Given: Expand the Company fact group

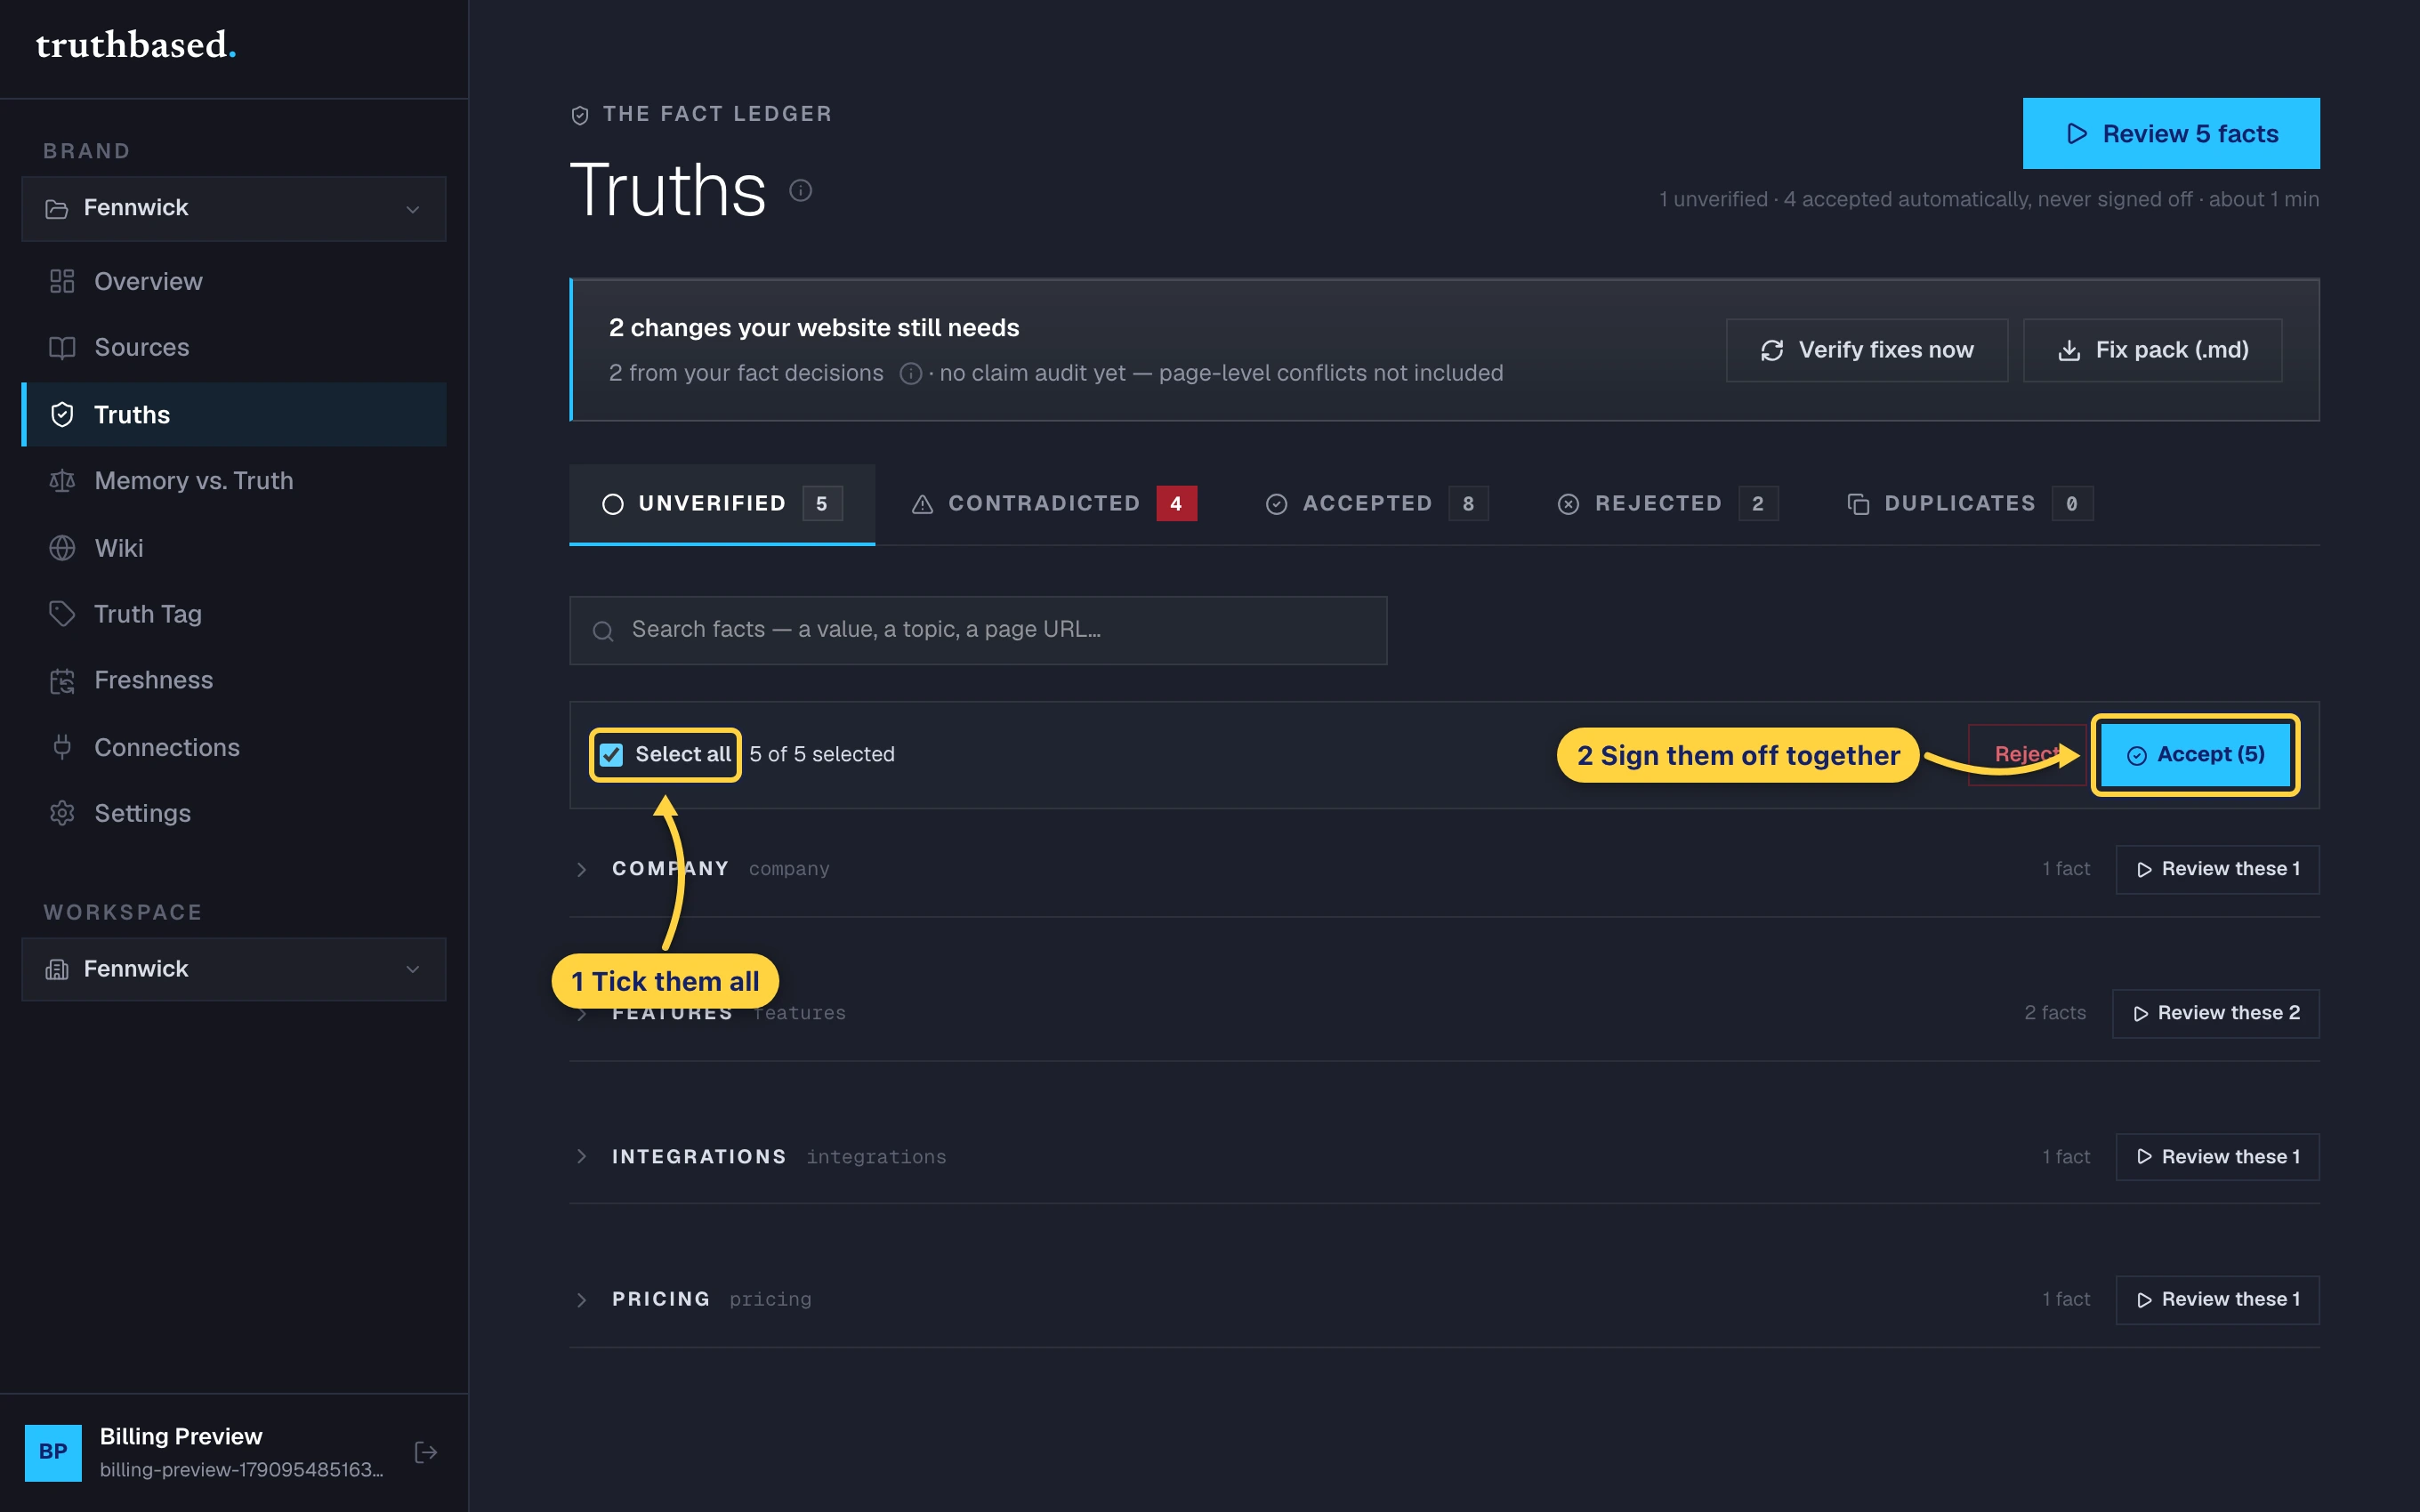Looking at the screenshot, I should [x=581, y=869].
